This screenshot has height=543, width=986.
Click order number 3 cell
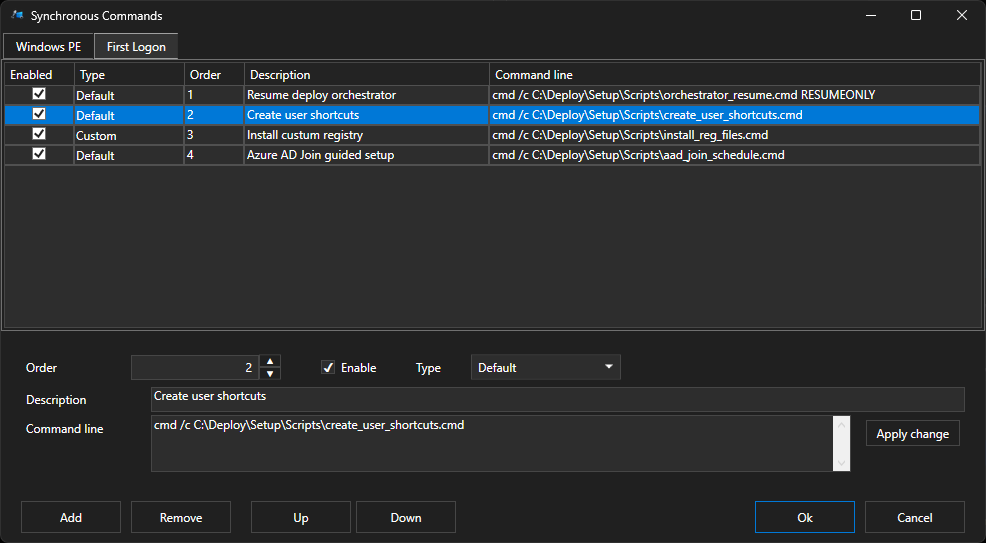(214, 135)
